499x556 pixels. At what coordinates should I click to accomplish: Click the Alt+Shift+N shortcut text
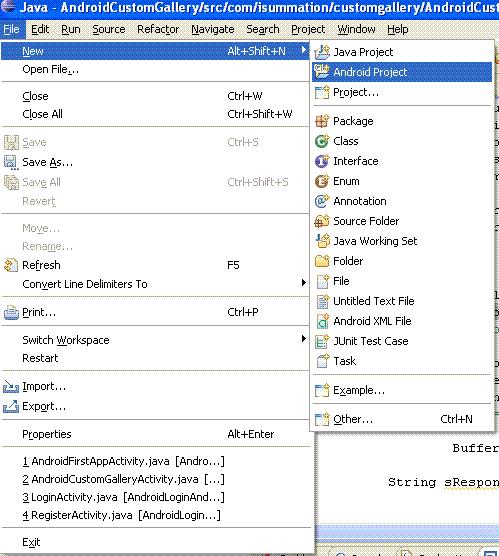pos(256,51)
